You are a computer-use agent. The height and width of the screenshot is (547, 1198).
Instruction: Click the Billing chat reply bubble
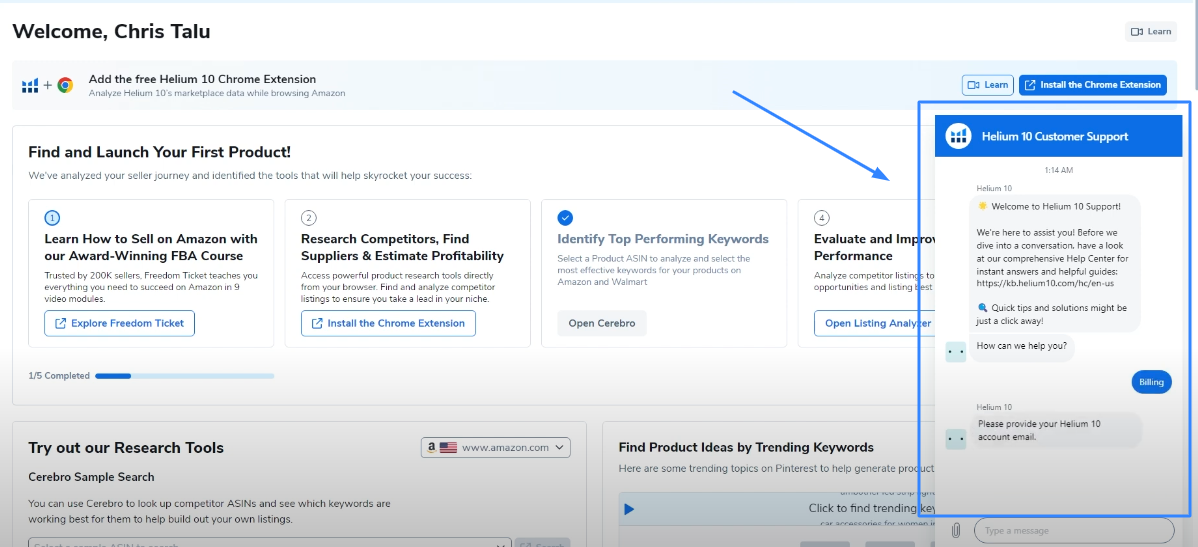point(1151,383)
